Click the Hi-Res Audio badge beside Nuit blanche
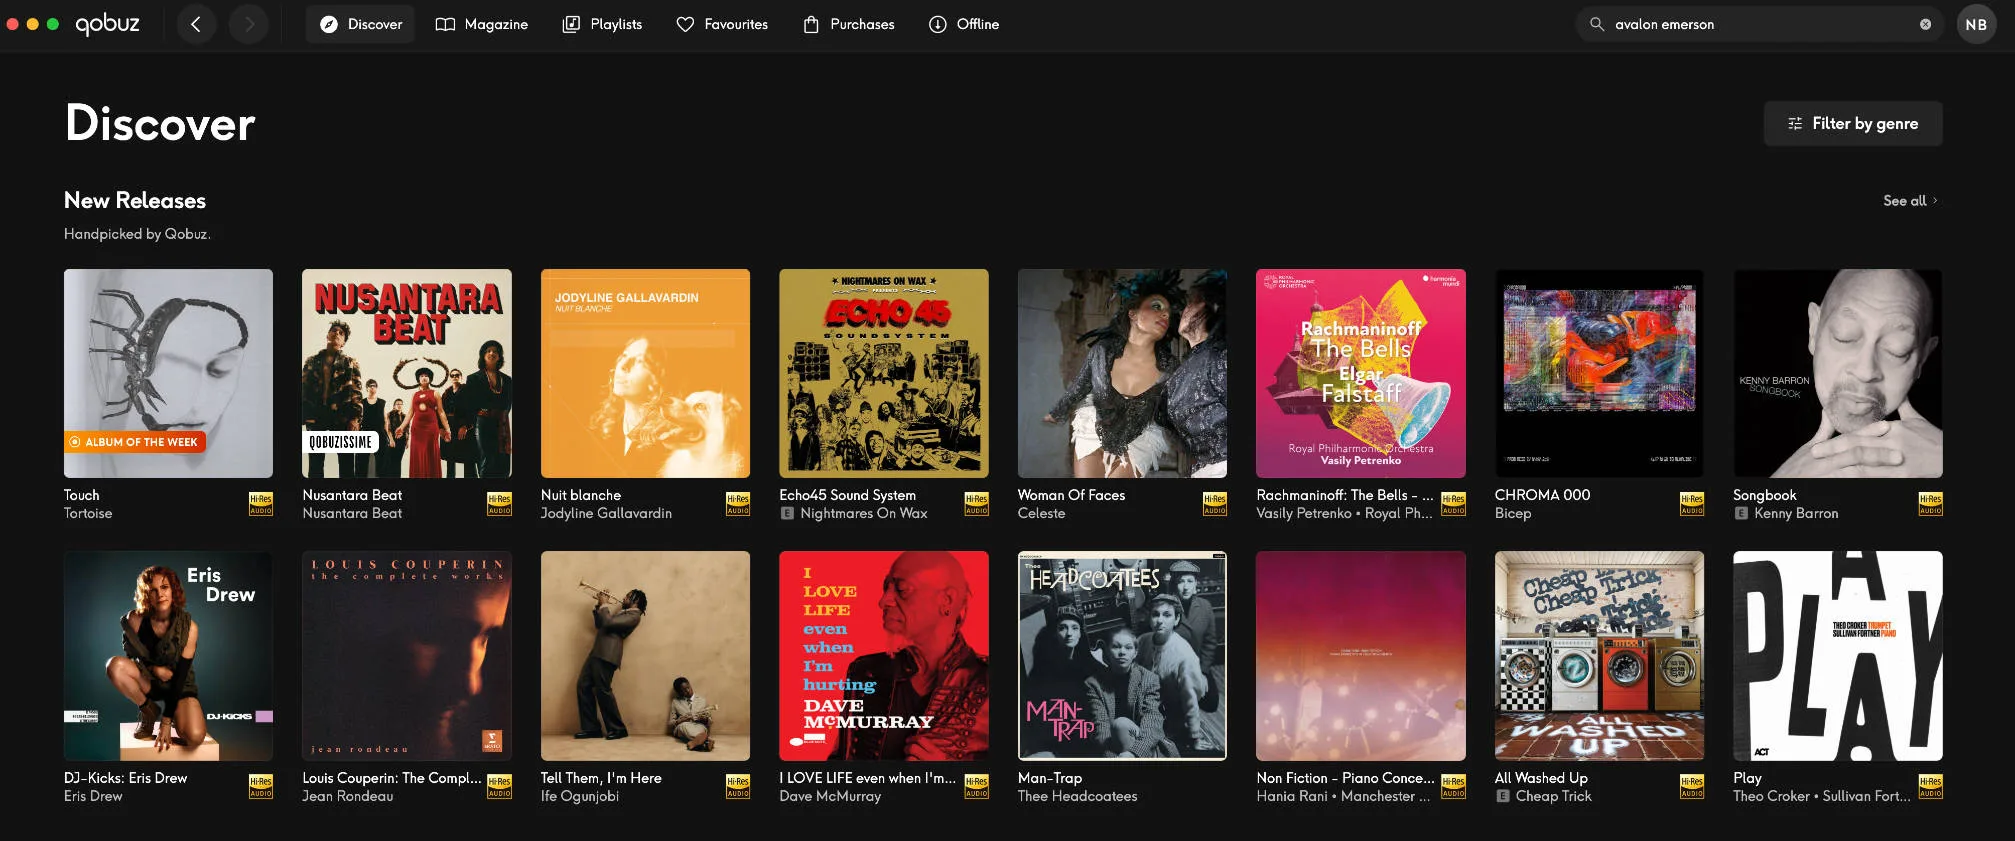 click(x=738, y=504)
